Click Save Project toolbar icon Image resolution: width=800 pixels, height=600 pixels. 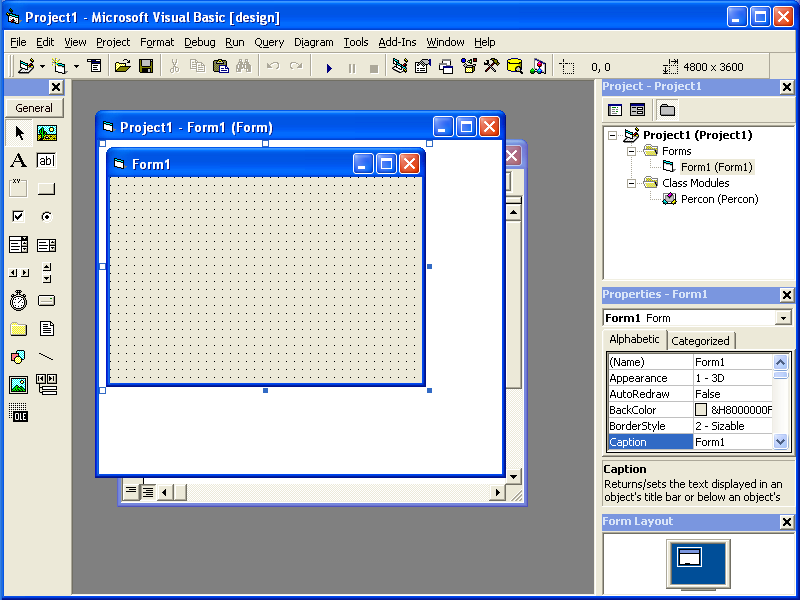[146, 66]
